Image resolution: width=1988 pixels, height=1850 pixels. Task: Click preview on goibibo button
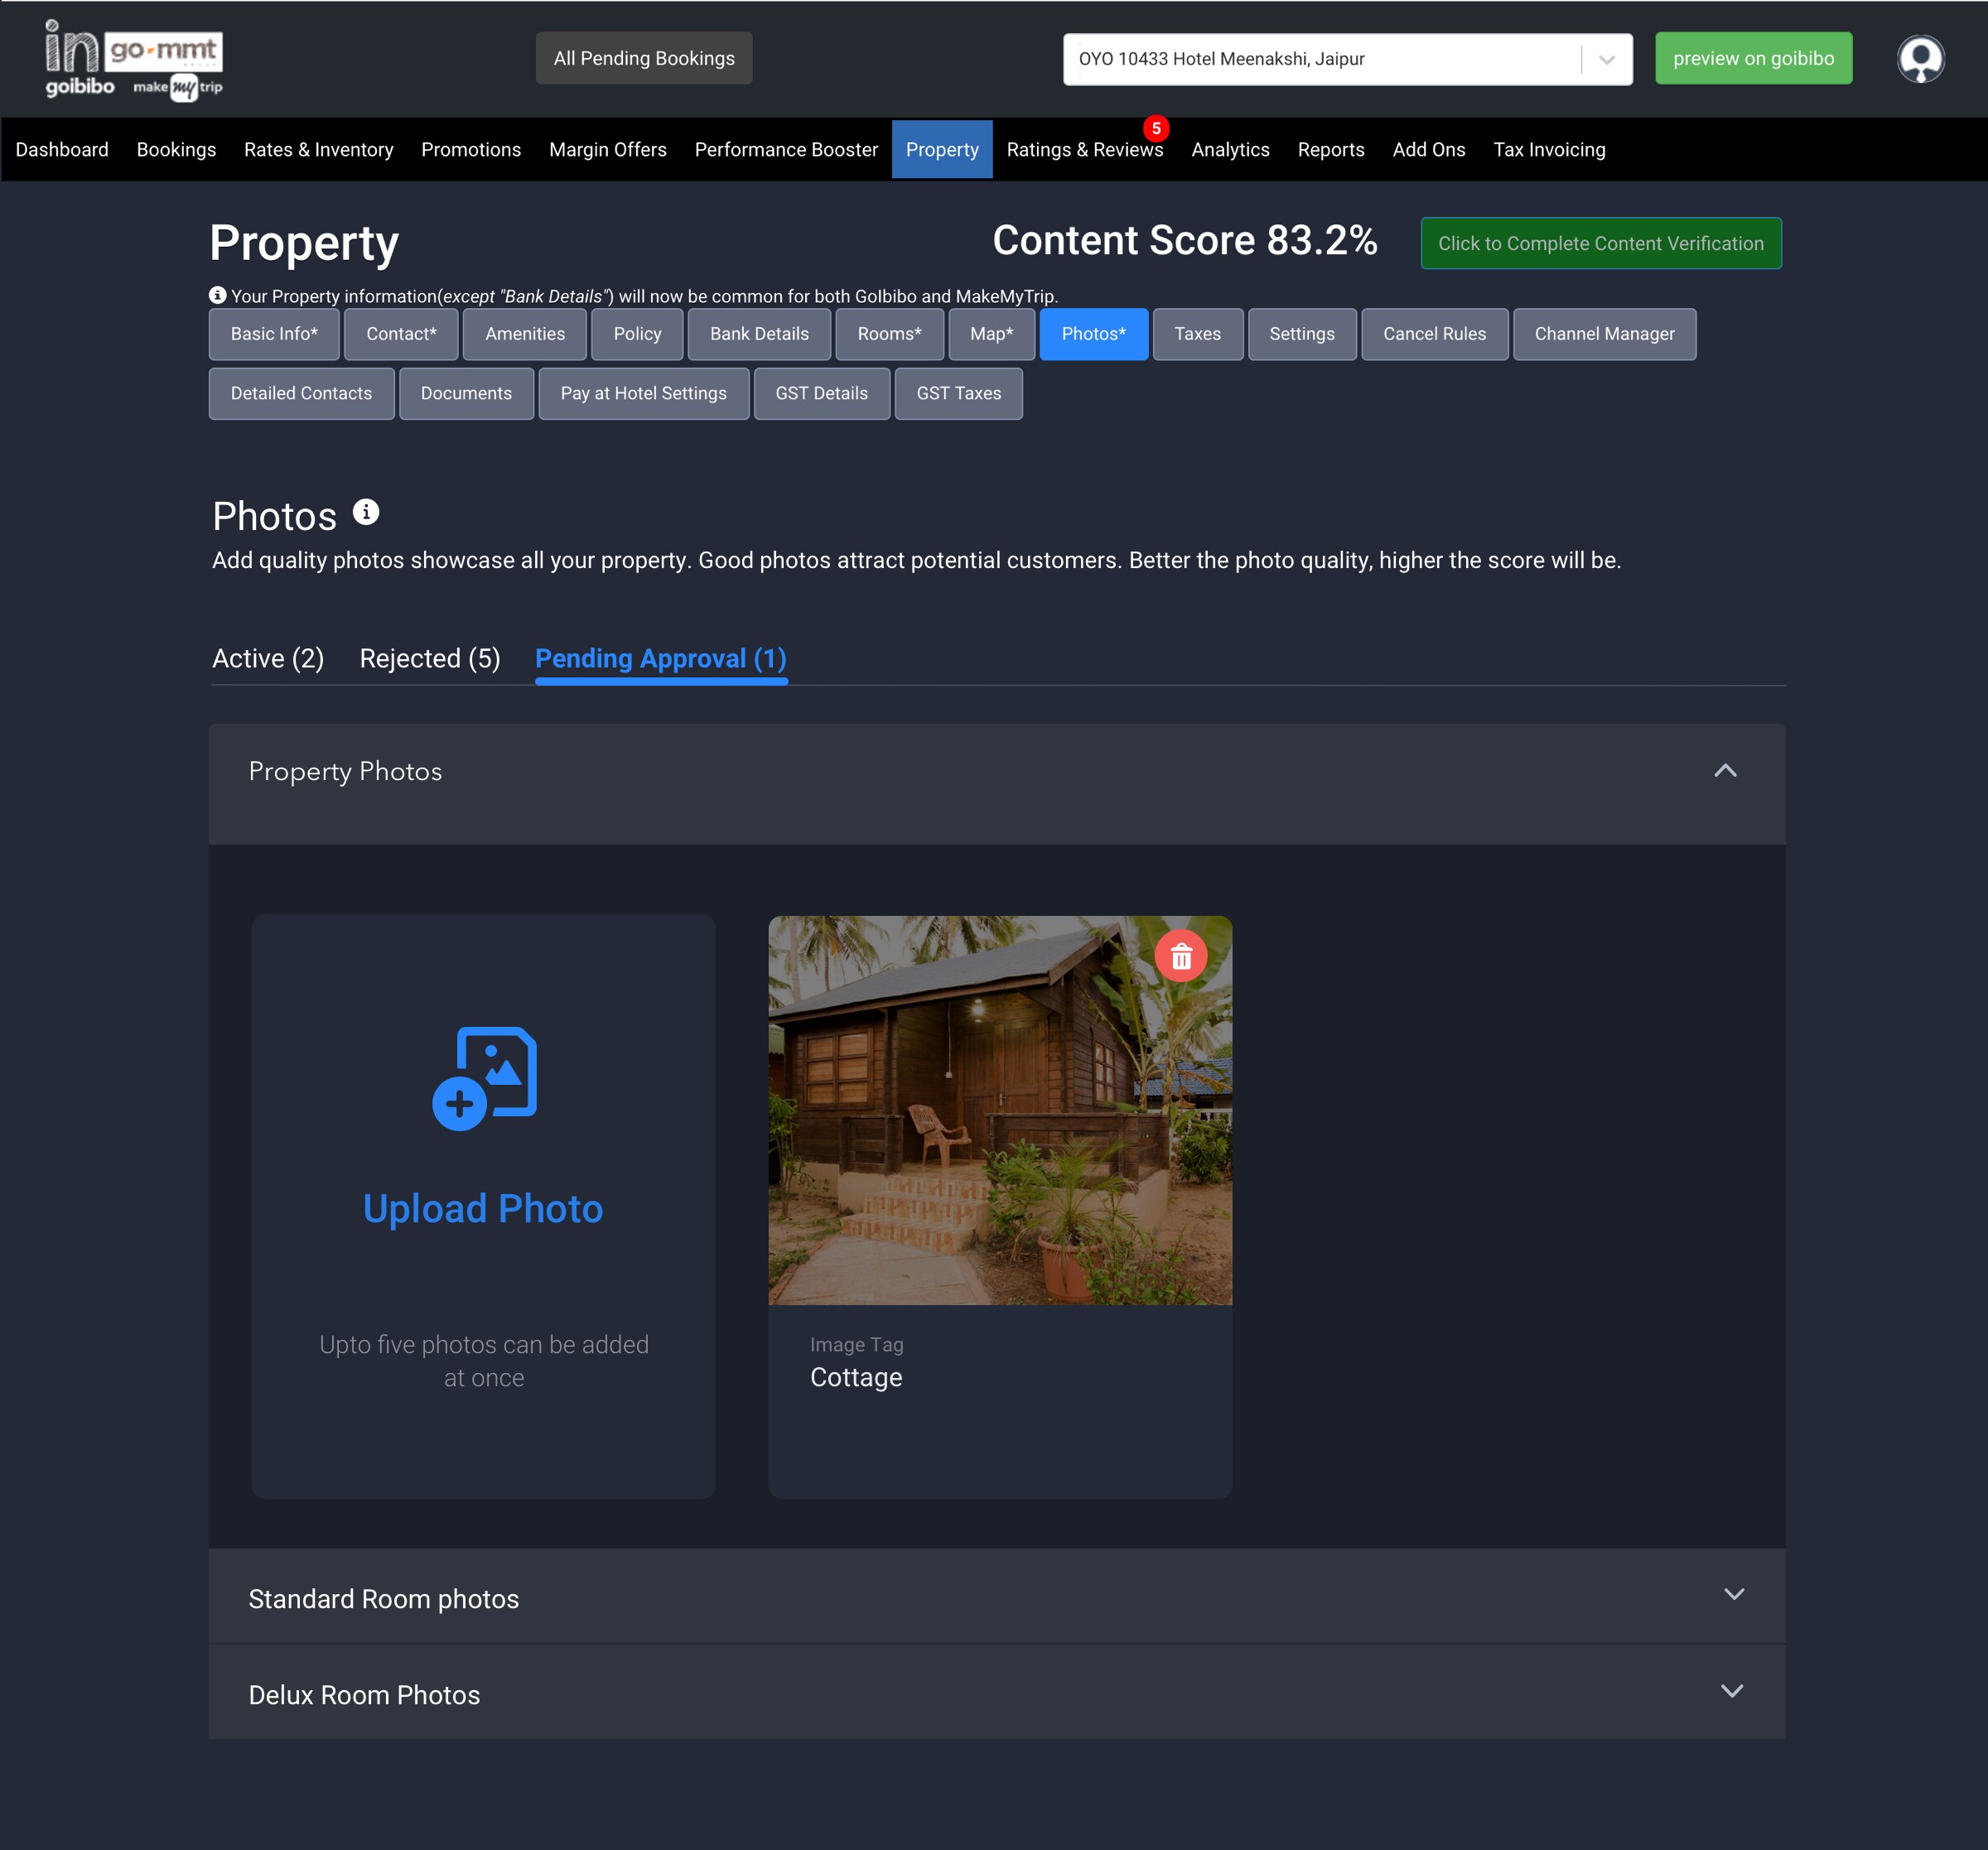[x=1752, y=59]
